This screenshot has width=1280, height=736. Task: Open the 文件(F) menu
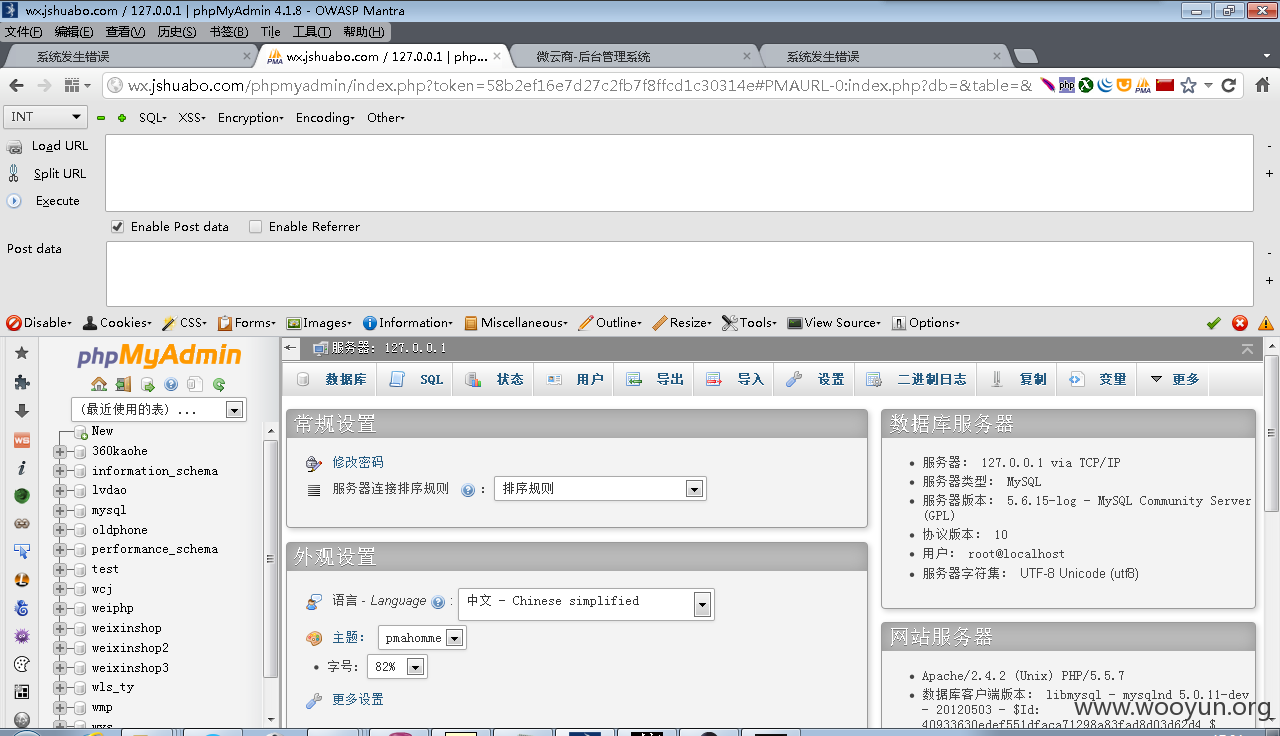(x=24, y=32)
